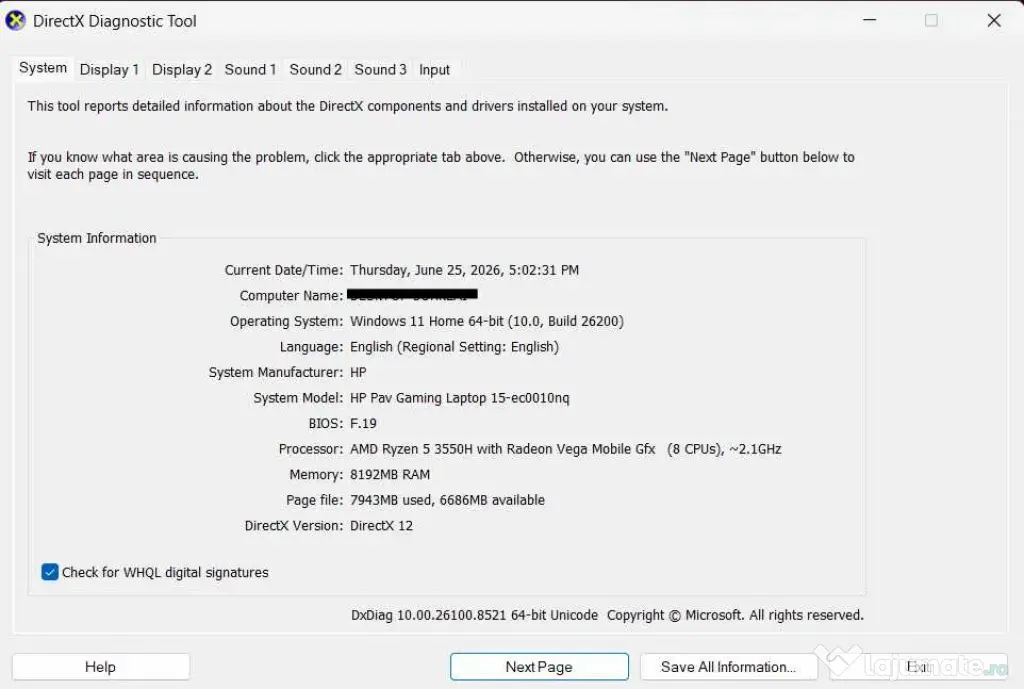Click the DxDiag 10.00.26100.8521 version text

(x=474, y=615)
